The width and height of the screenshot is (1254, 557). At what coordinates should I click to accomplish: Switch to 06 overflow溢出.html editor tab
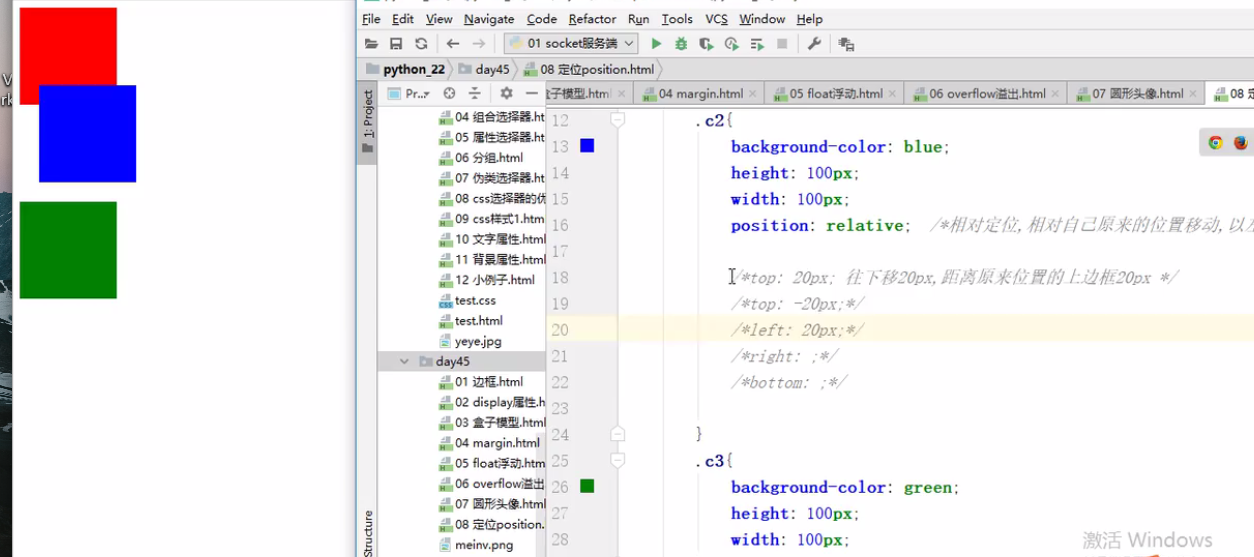(987, 93)
